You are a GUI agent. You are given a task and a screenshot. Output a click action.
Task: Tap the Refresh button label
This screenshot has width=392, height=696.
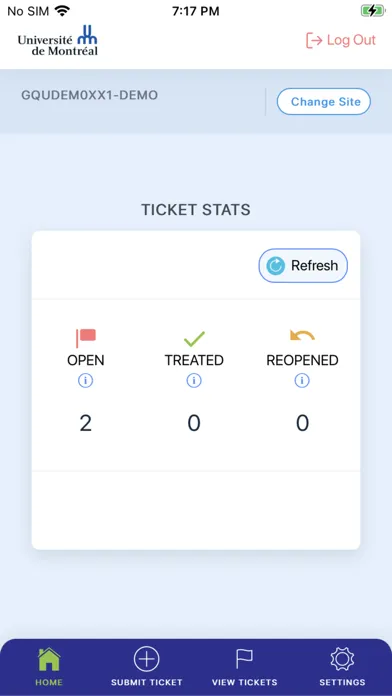click(314, 265)
